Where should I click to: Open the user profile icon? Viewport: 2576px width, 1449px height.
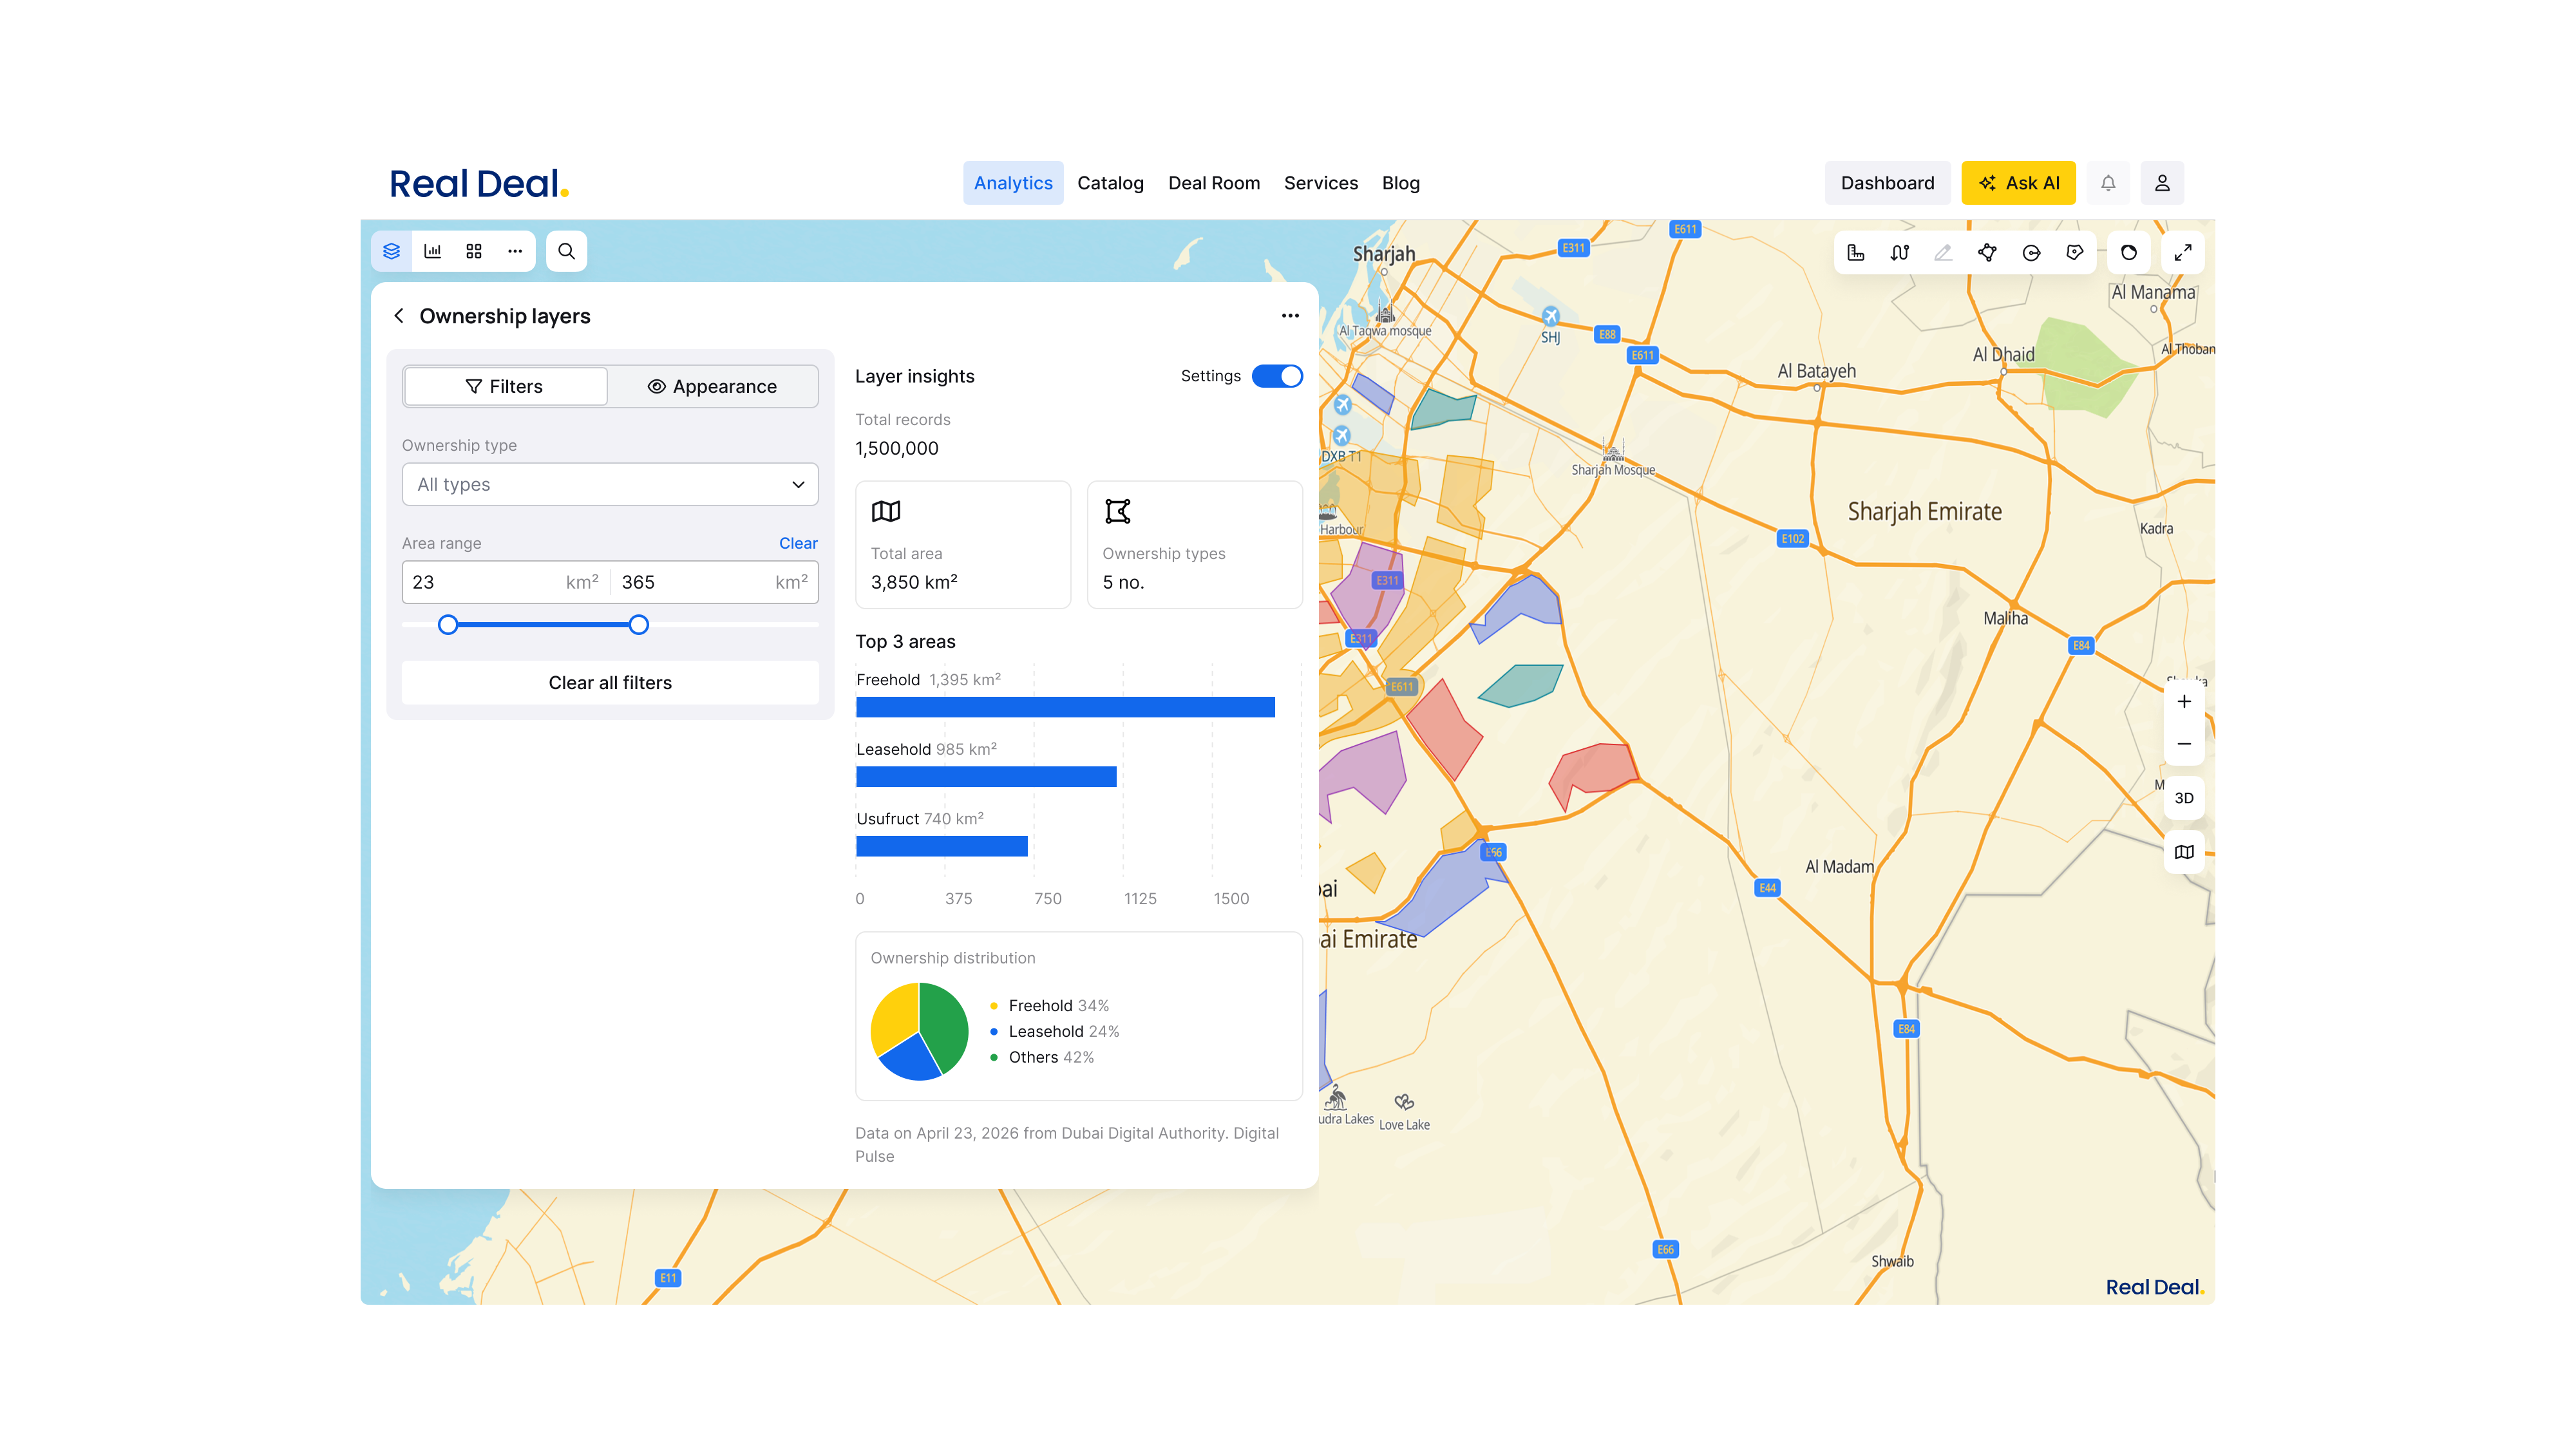pos(2162,183)
